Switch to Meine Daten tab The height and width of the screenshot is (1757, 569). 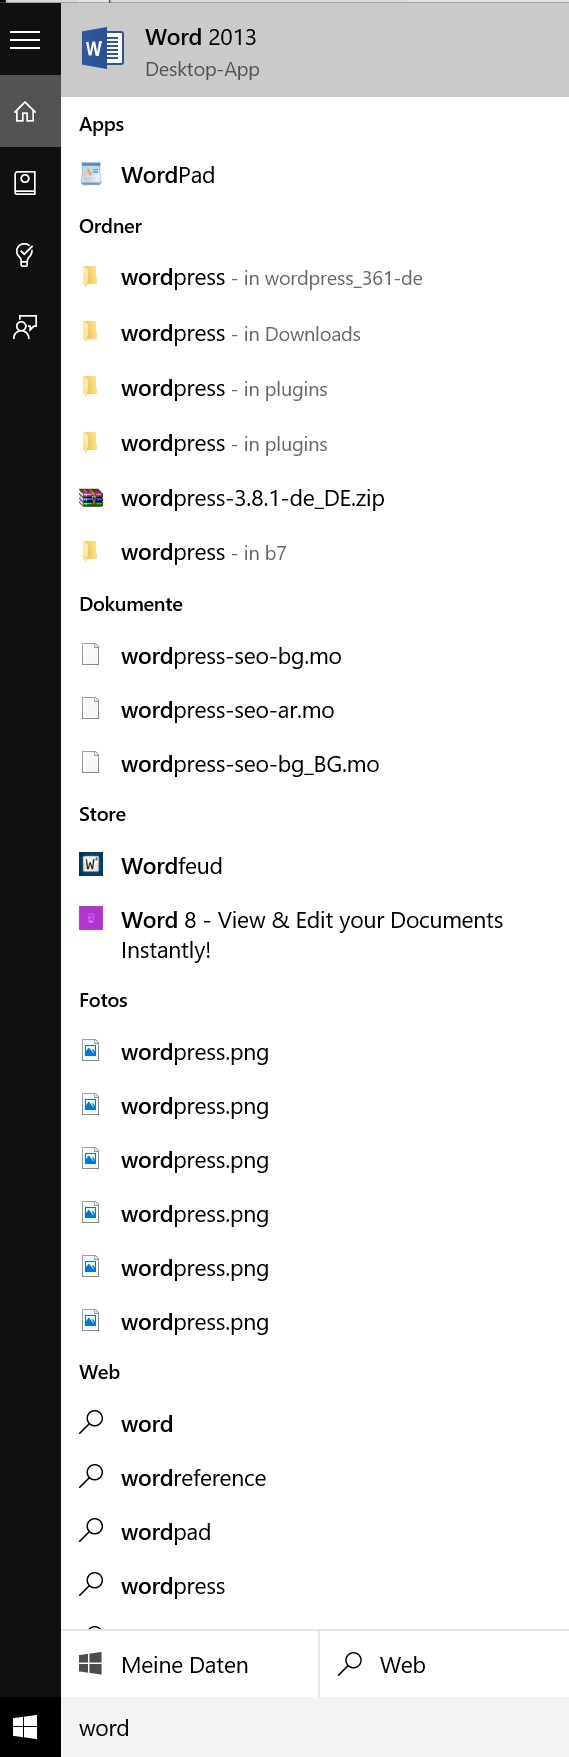[x=190, y=1664]
